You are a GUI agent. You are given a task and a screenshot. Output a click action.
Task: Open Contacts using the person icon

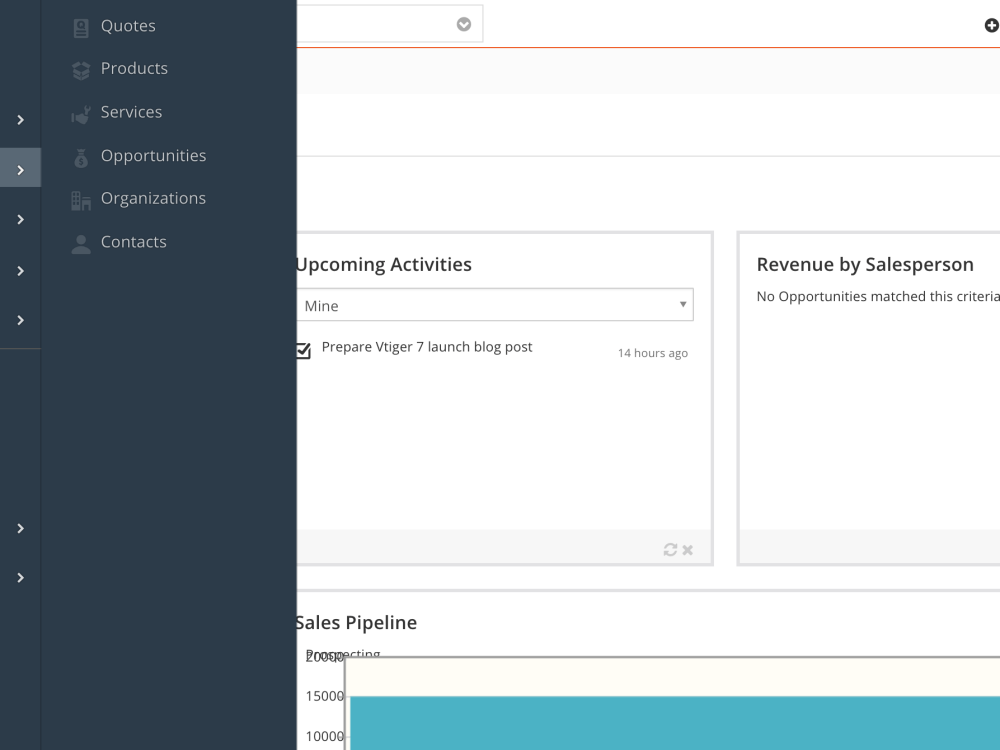80,242
